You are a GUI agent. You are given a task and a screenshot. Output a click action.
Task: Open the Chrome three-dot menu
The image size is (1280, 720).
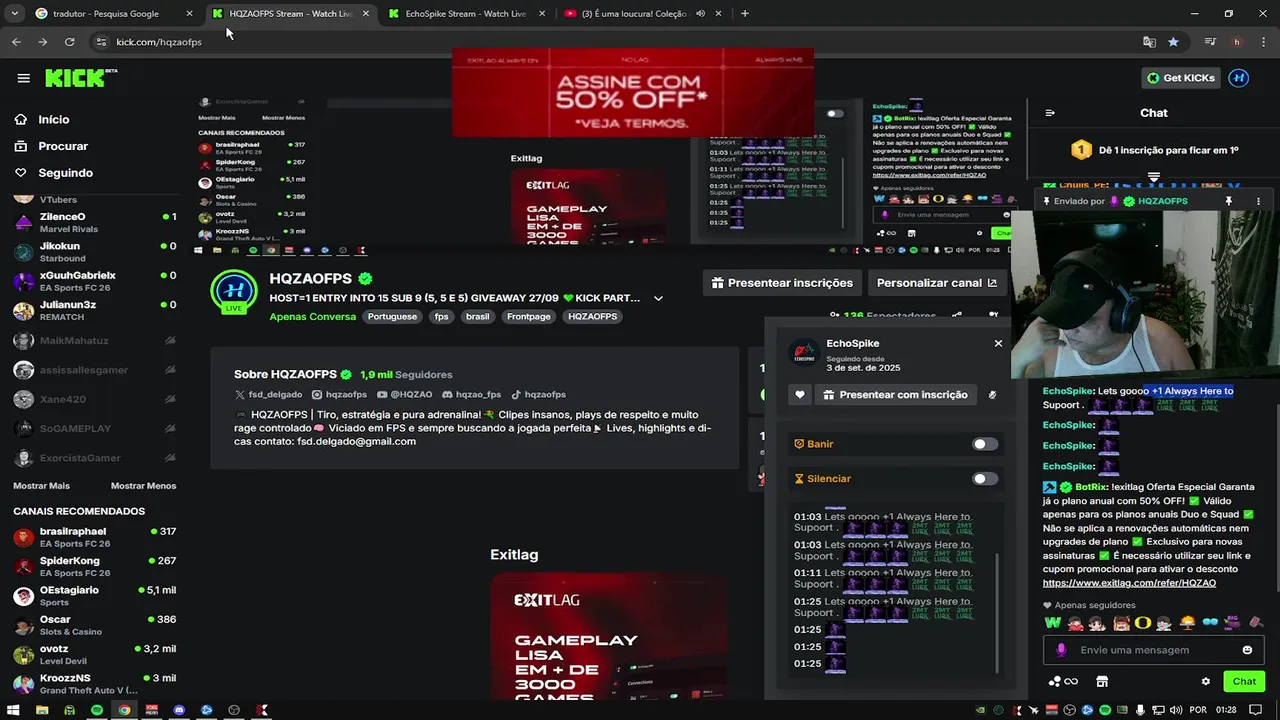[x=1262, y=42]
